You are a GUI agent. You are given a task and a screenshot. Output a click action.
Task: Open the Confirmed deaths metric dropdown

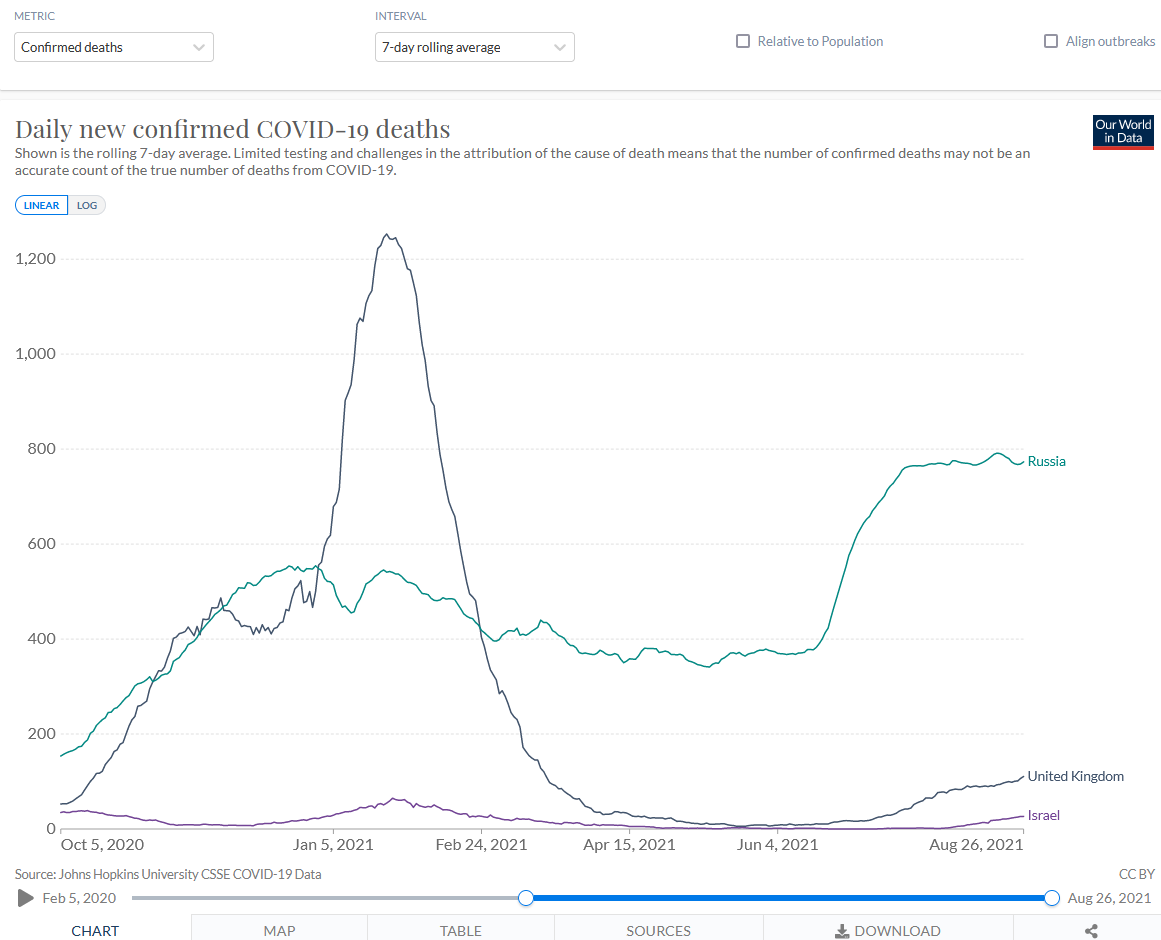pyautogui.click(x=114, y=47)
